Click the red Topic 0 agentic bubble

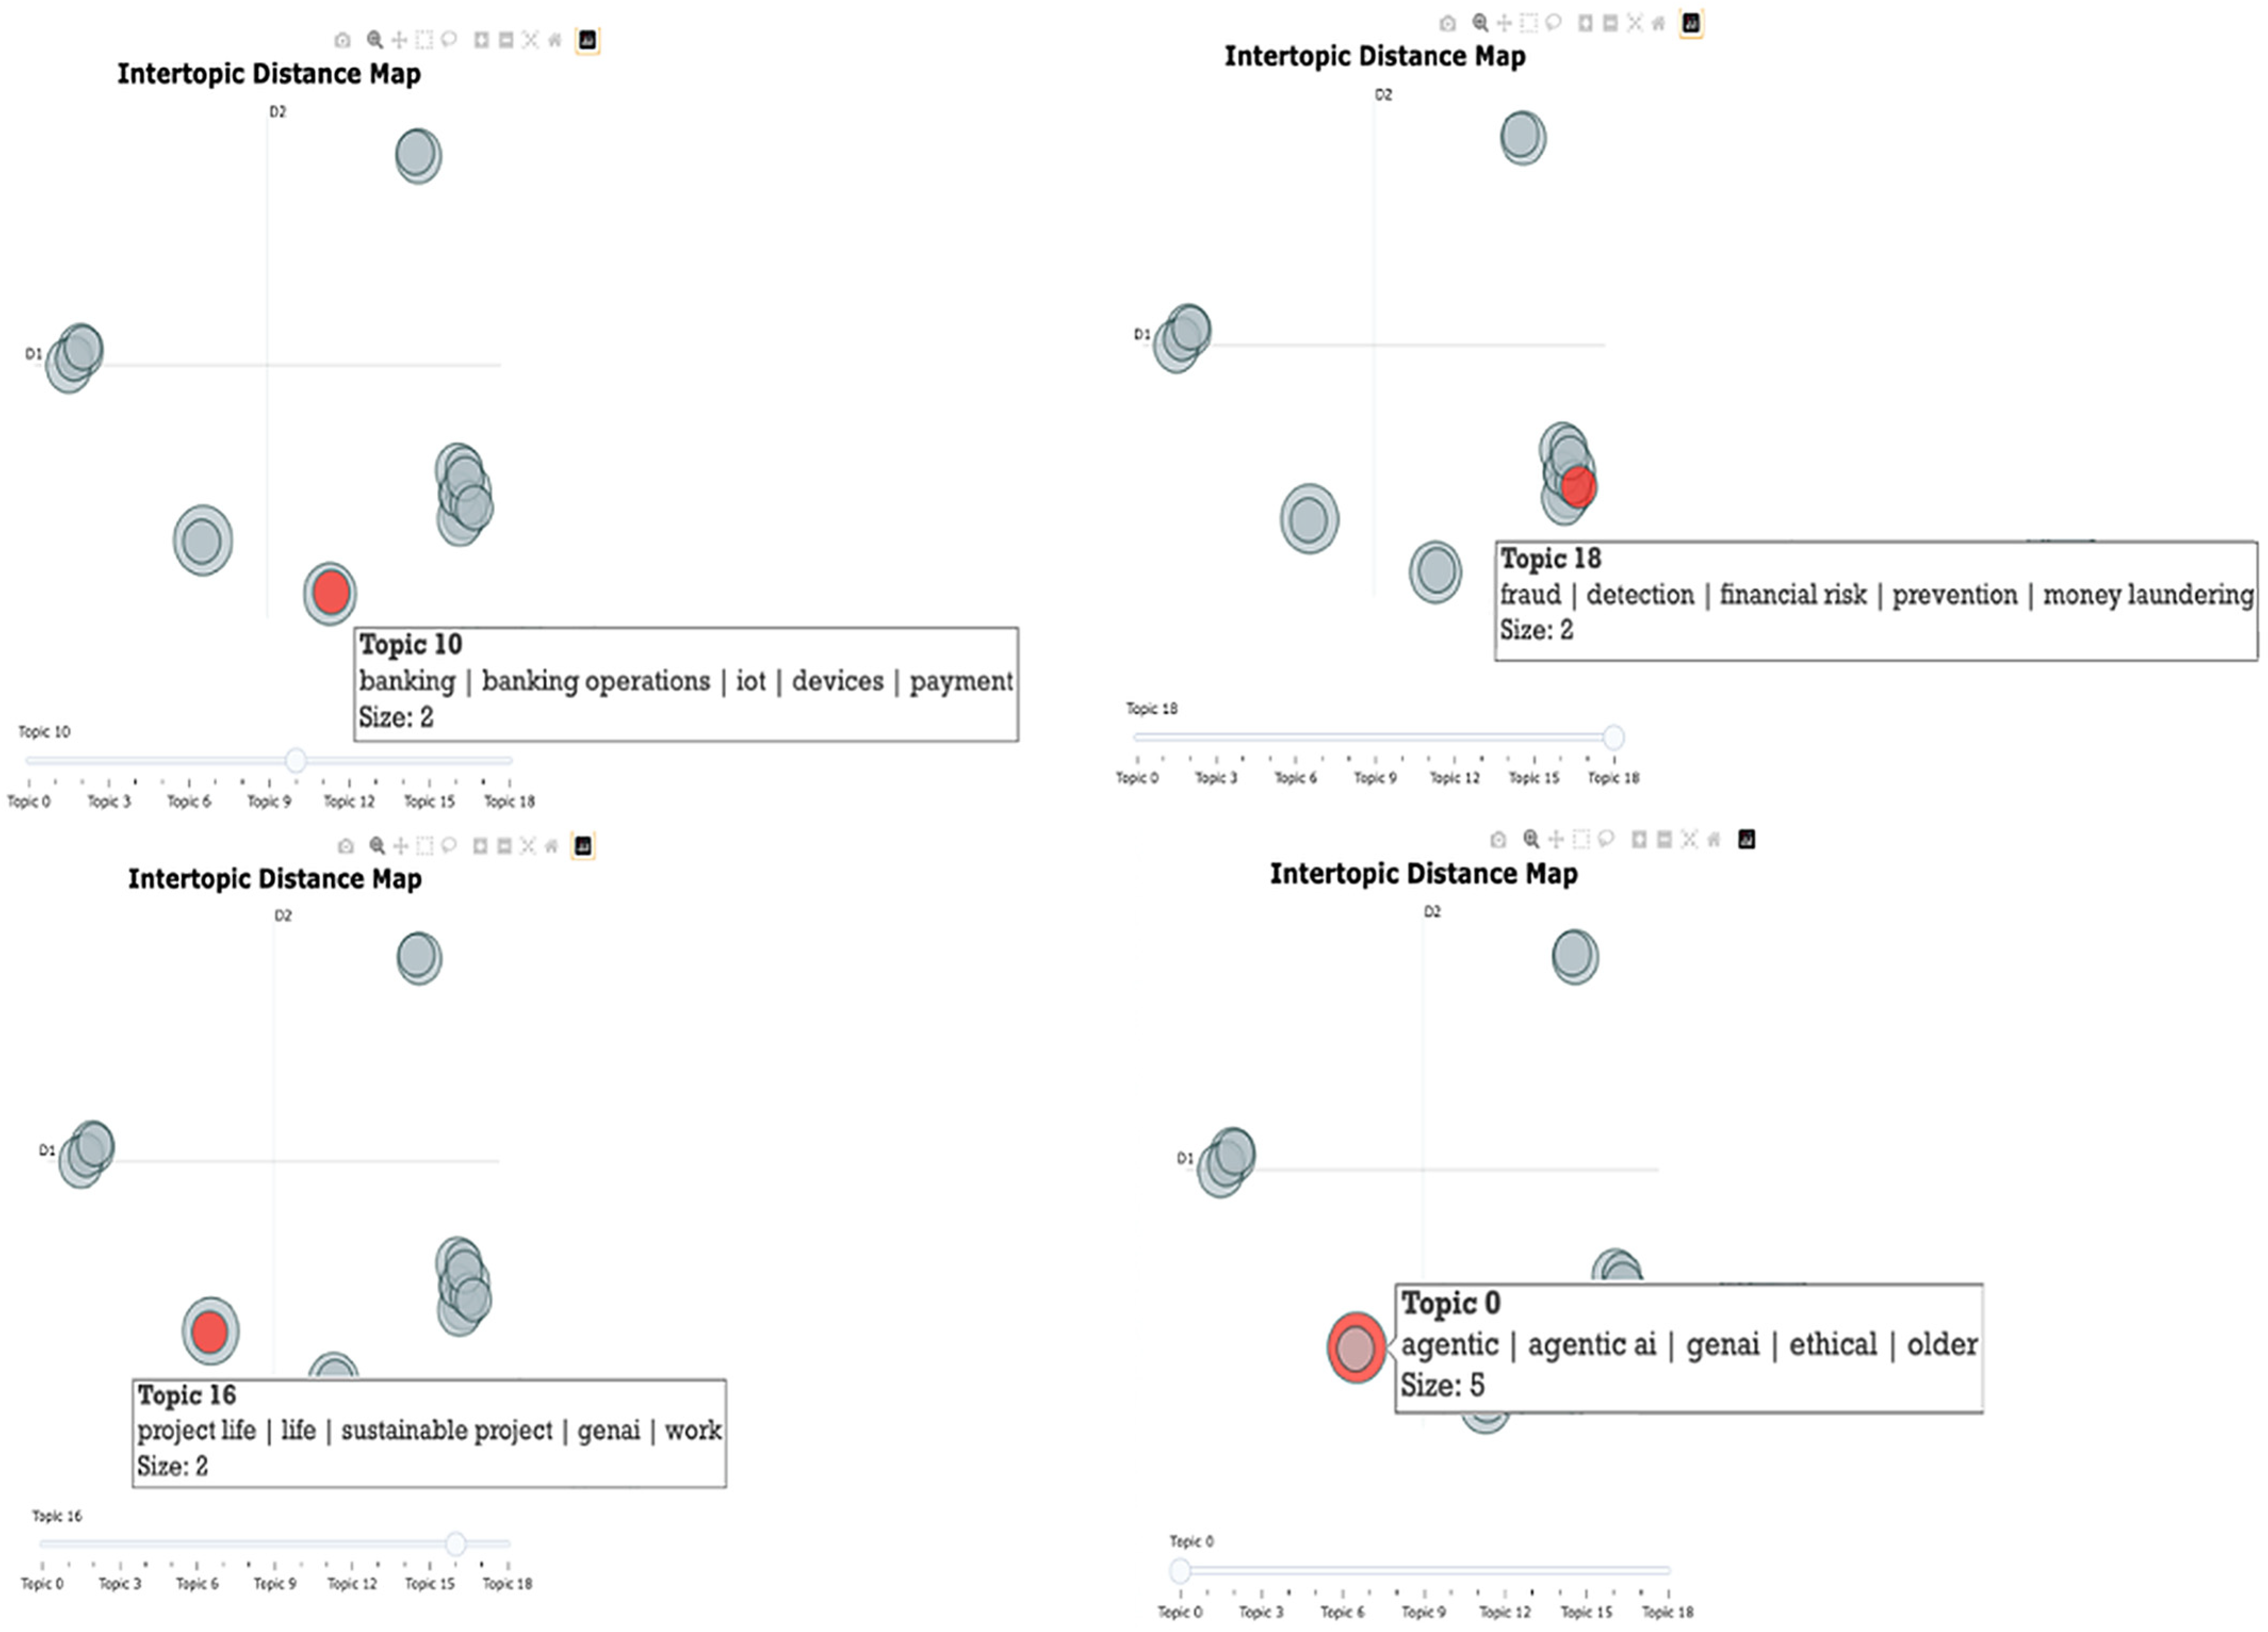(1356, 1347)
